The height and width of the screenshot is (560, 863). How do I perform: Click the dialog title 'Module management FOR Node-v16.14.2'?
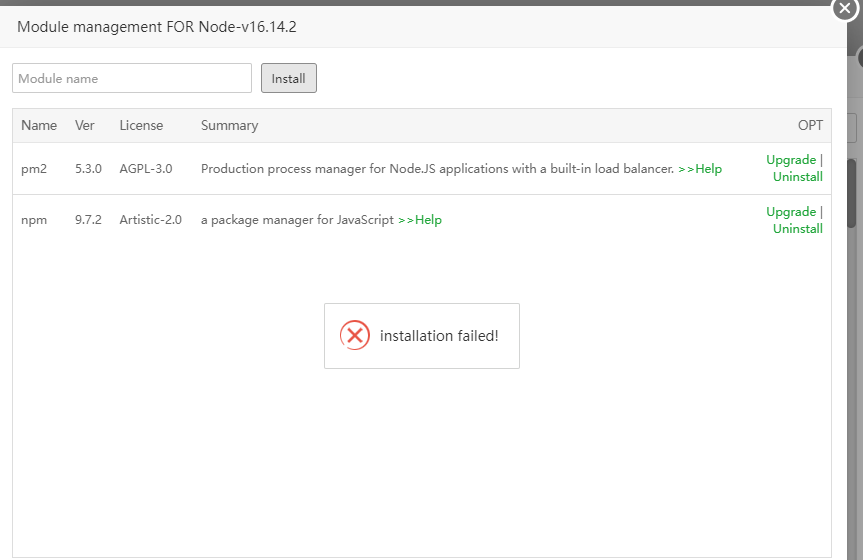tap(157, 26)
